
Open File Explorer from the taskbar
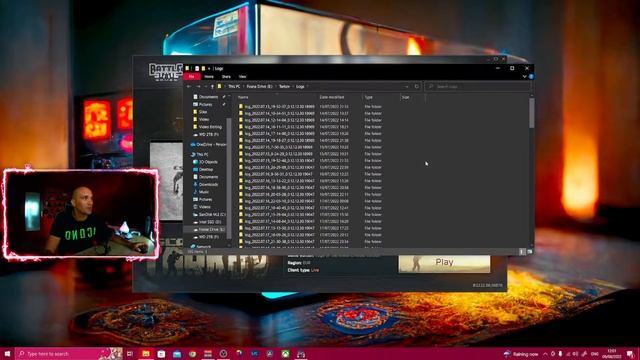(146, 353)
